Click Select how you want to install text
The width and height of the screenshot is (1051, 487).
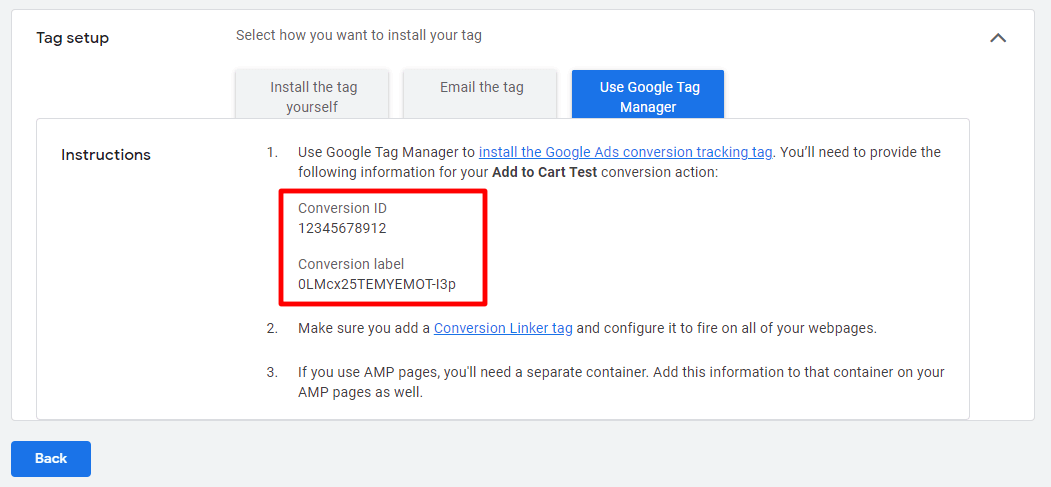(359, 35)
